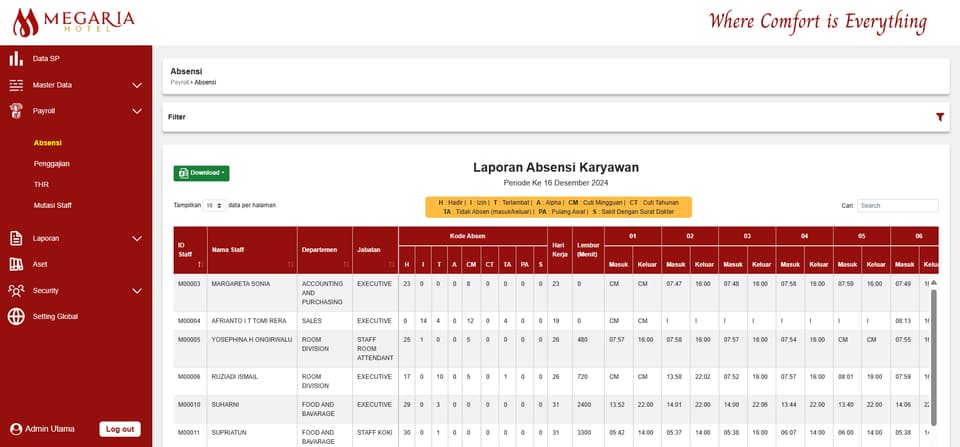This screenshot has height=447, width=960.
Task: Open the THR submenu item
Action: 41,184
